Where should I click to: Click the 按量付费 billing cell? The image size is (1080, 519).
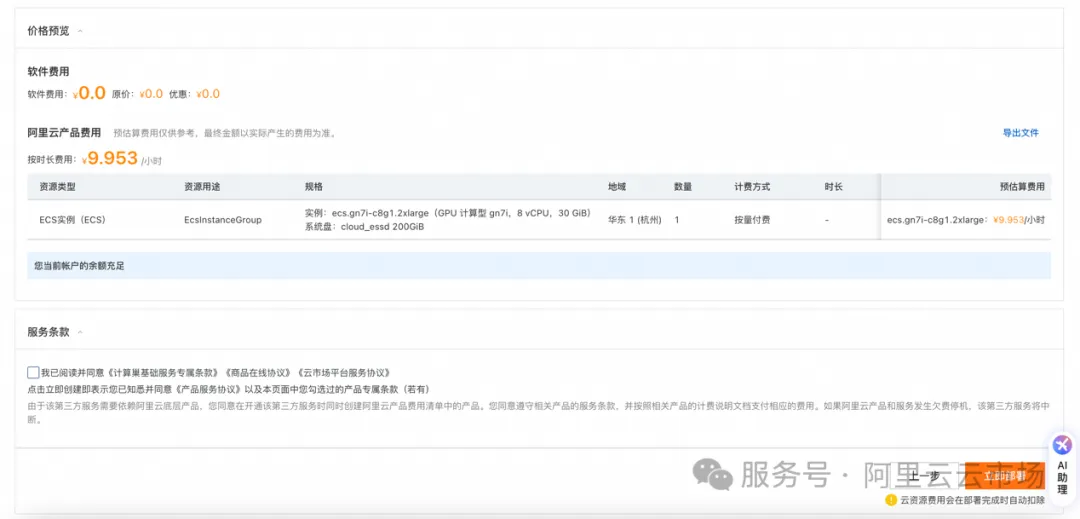[752, 220]
